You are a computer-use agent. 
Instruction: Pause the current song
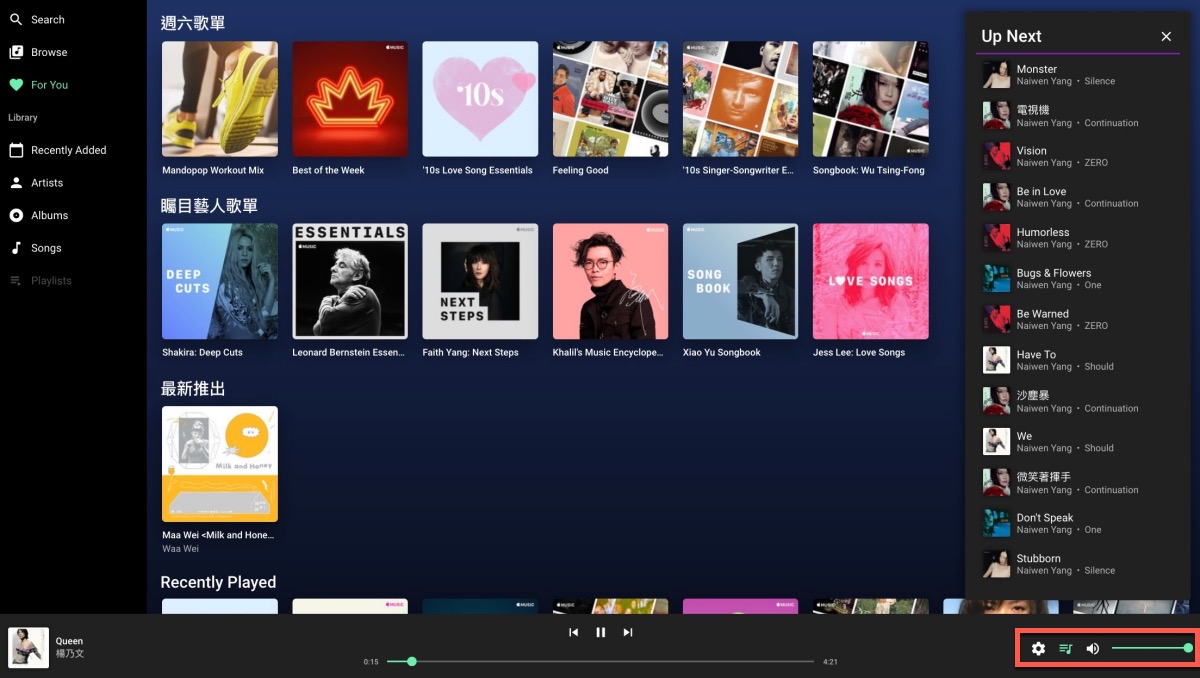point(601,632)
